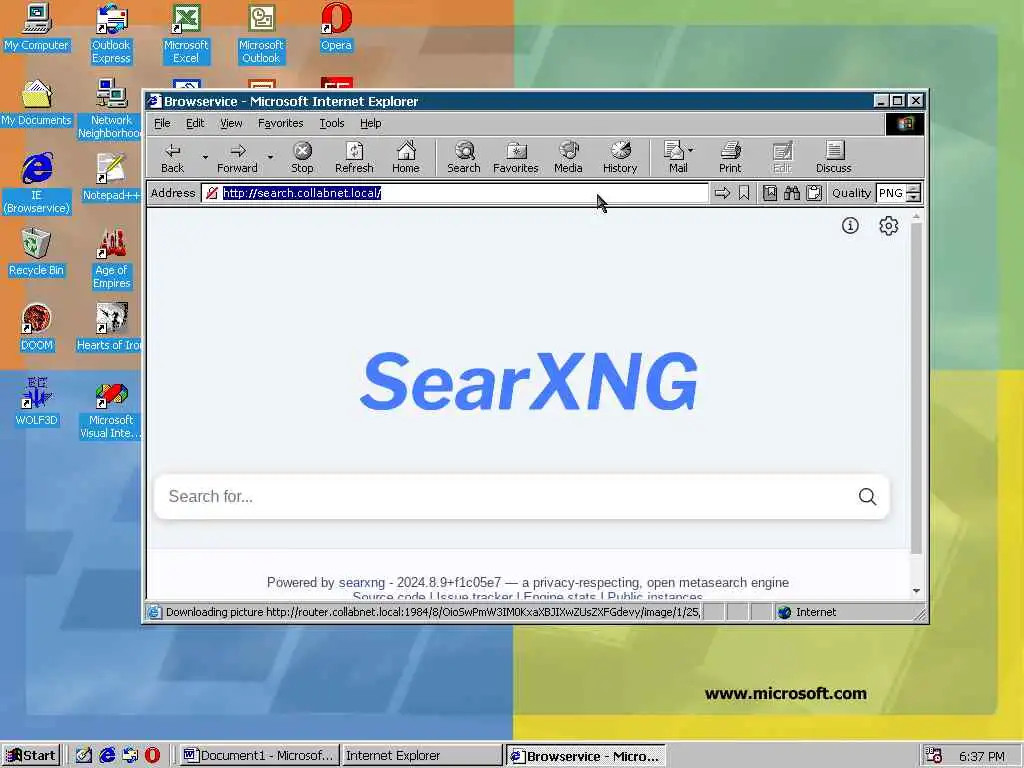Screen dimensions: 1024x768
Task: Go to the Home page
Action: tap(406, 157)
